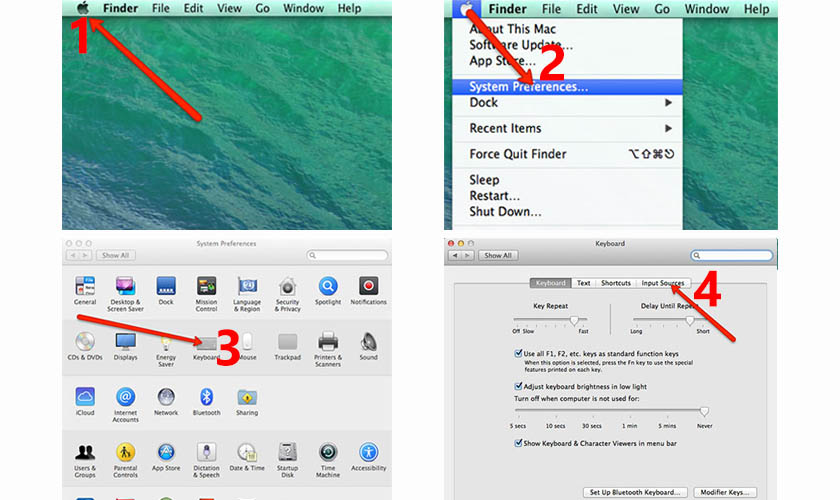This screenshot has width=840, height=500.
Task: Click the Key Repeat slider
Action: [x=550, y=320]
